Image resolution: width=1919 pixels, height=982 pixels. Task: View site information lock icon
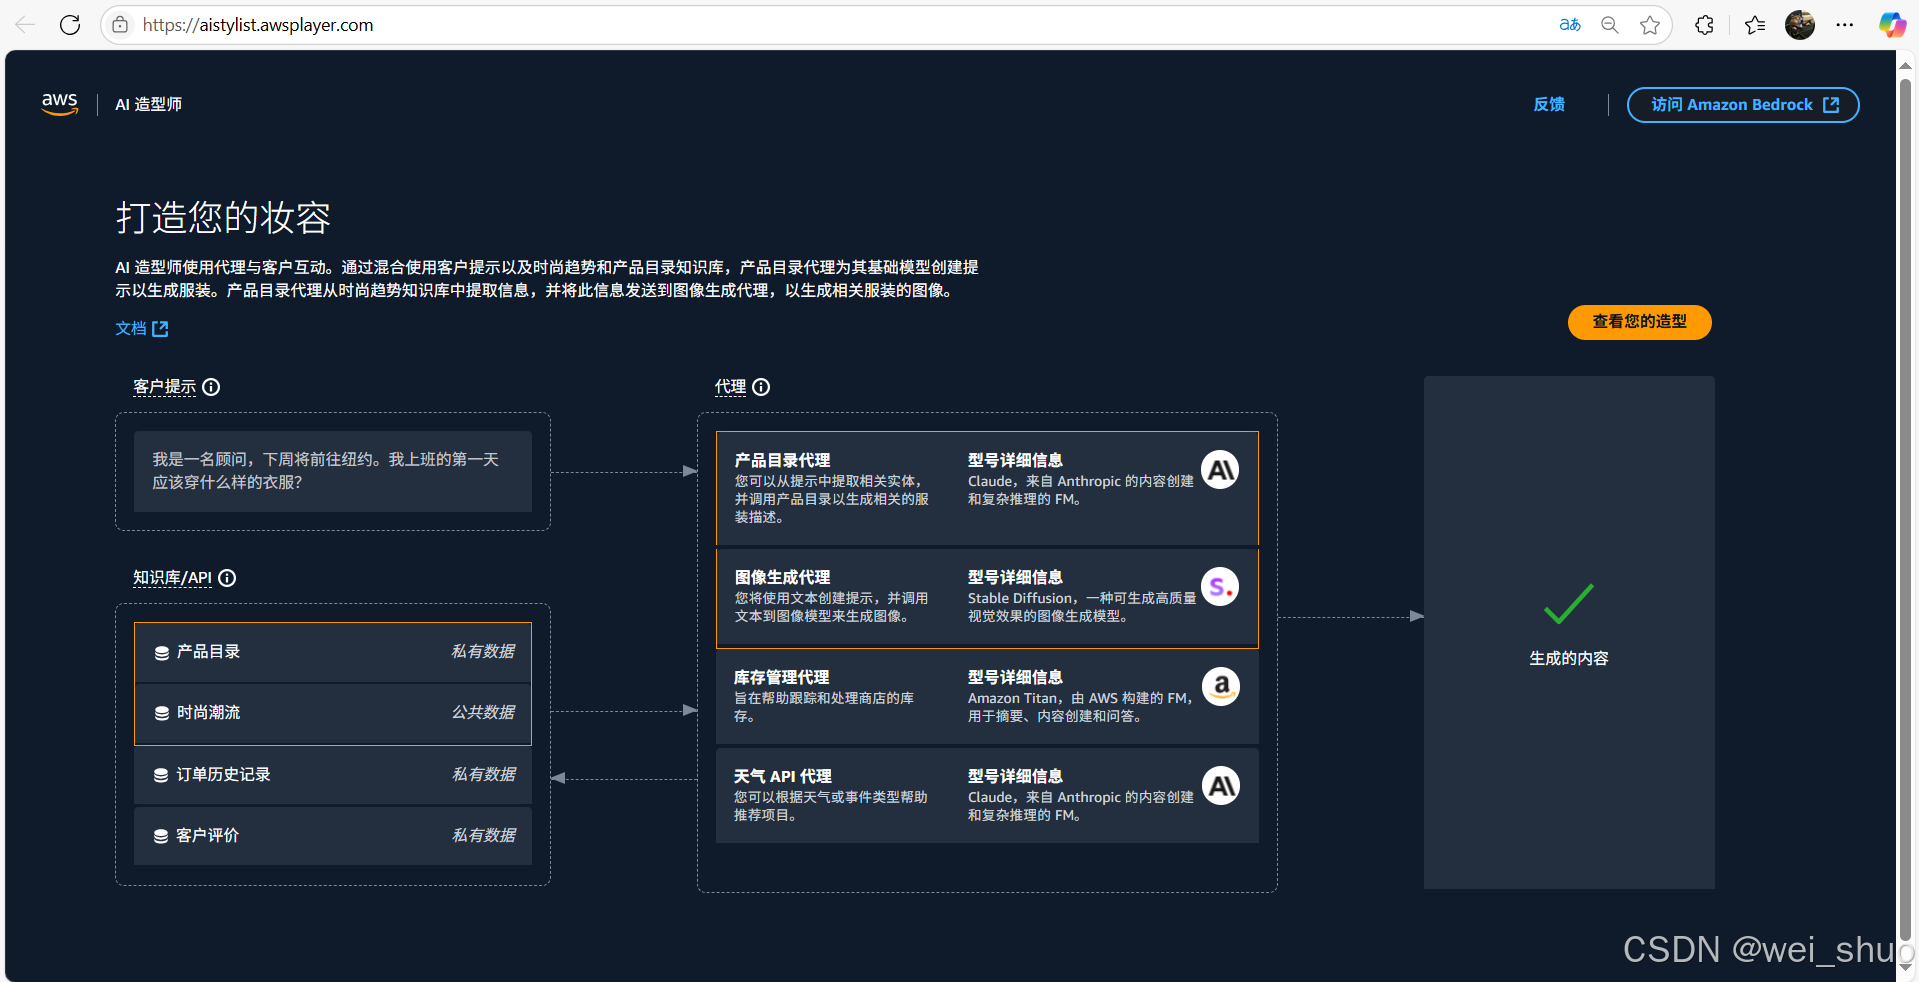pos(120,25)
